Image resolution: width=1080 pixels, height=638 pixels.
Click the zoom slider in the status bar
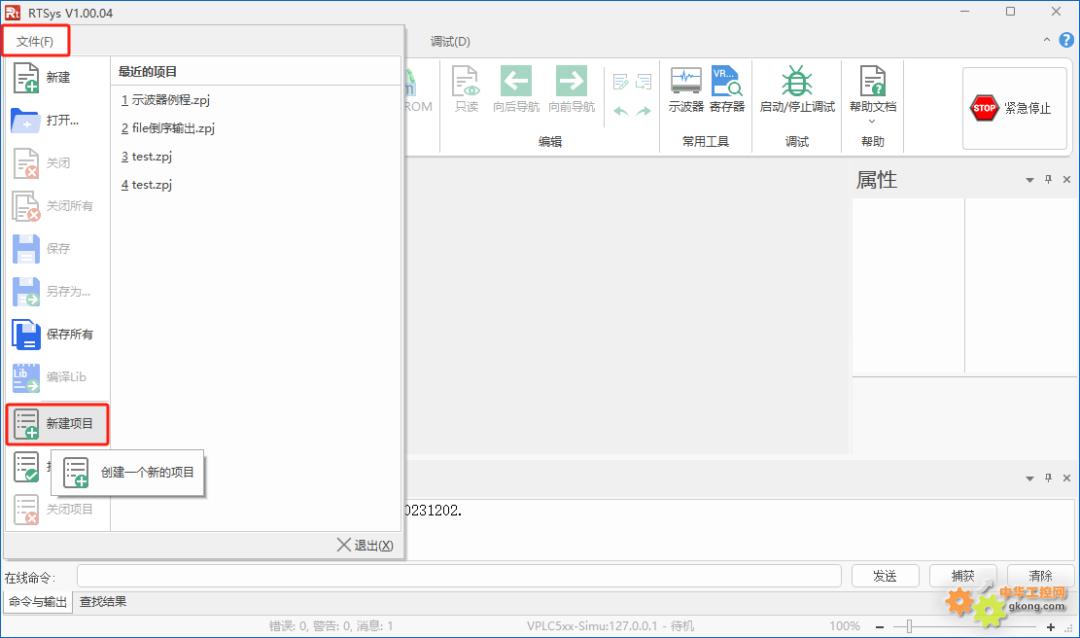(908, 626)
